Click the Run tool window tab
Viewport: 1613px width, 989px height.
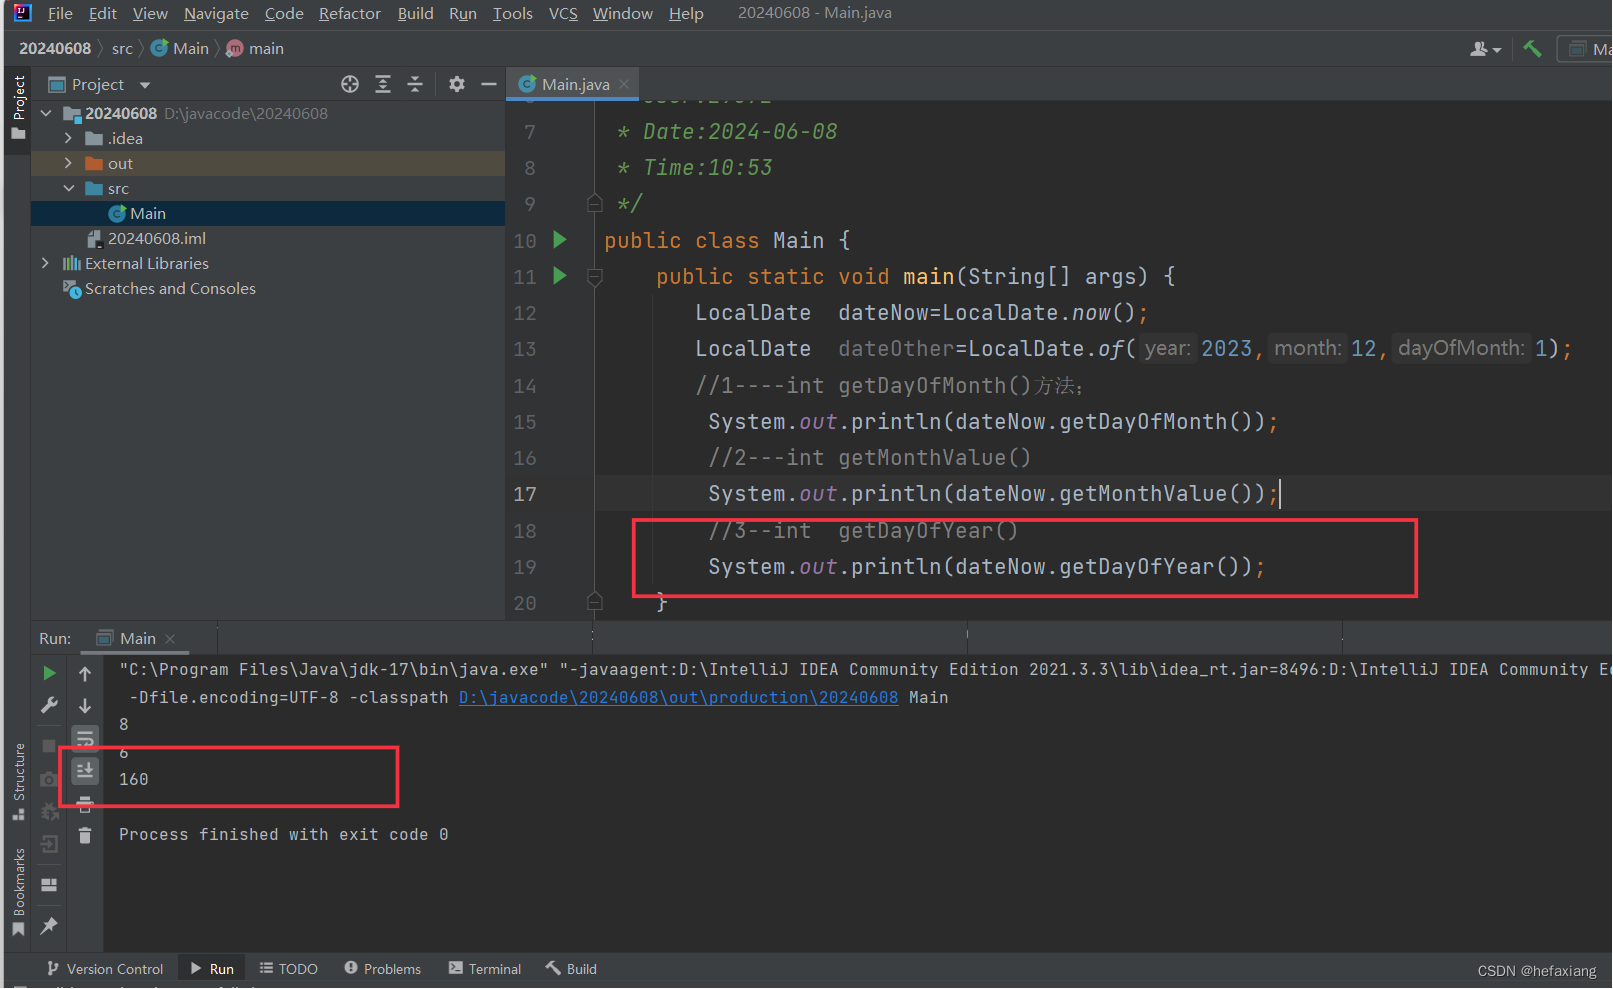tap(212, 969)
